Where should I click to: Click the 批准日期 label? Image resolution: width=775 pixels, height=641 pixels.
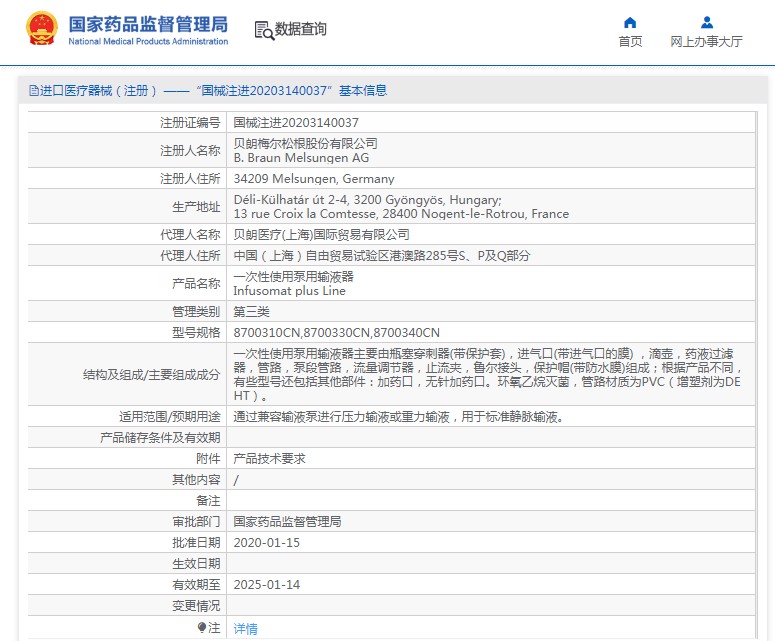[x=196, y=543]
